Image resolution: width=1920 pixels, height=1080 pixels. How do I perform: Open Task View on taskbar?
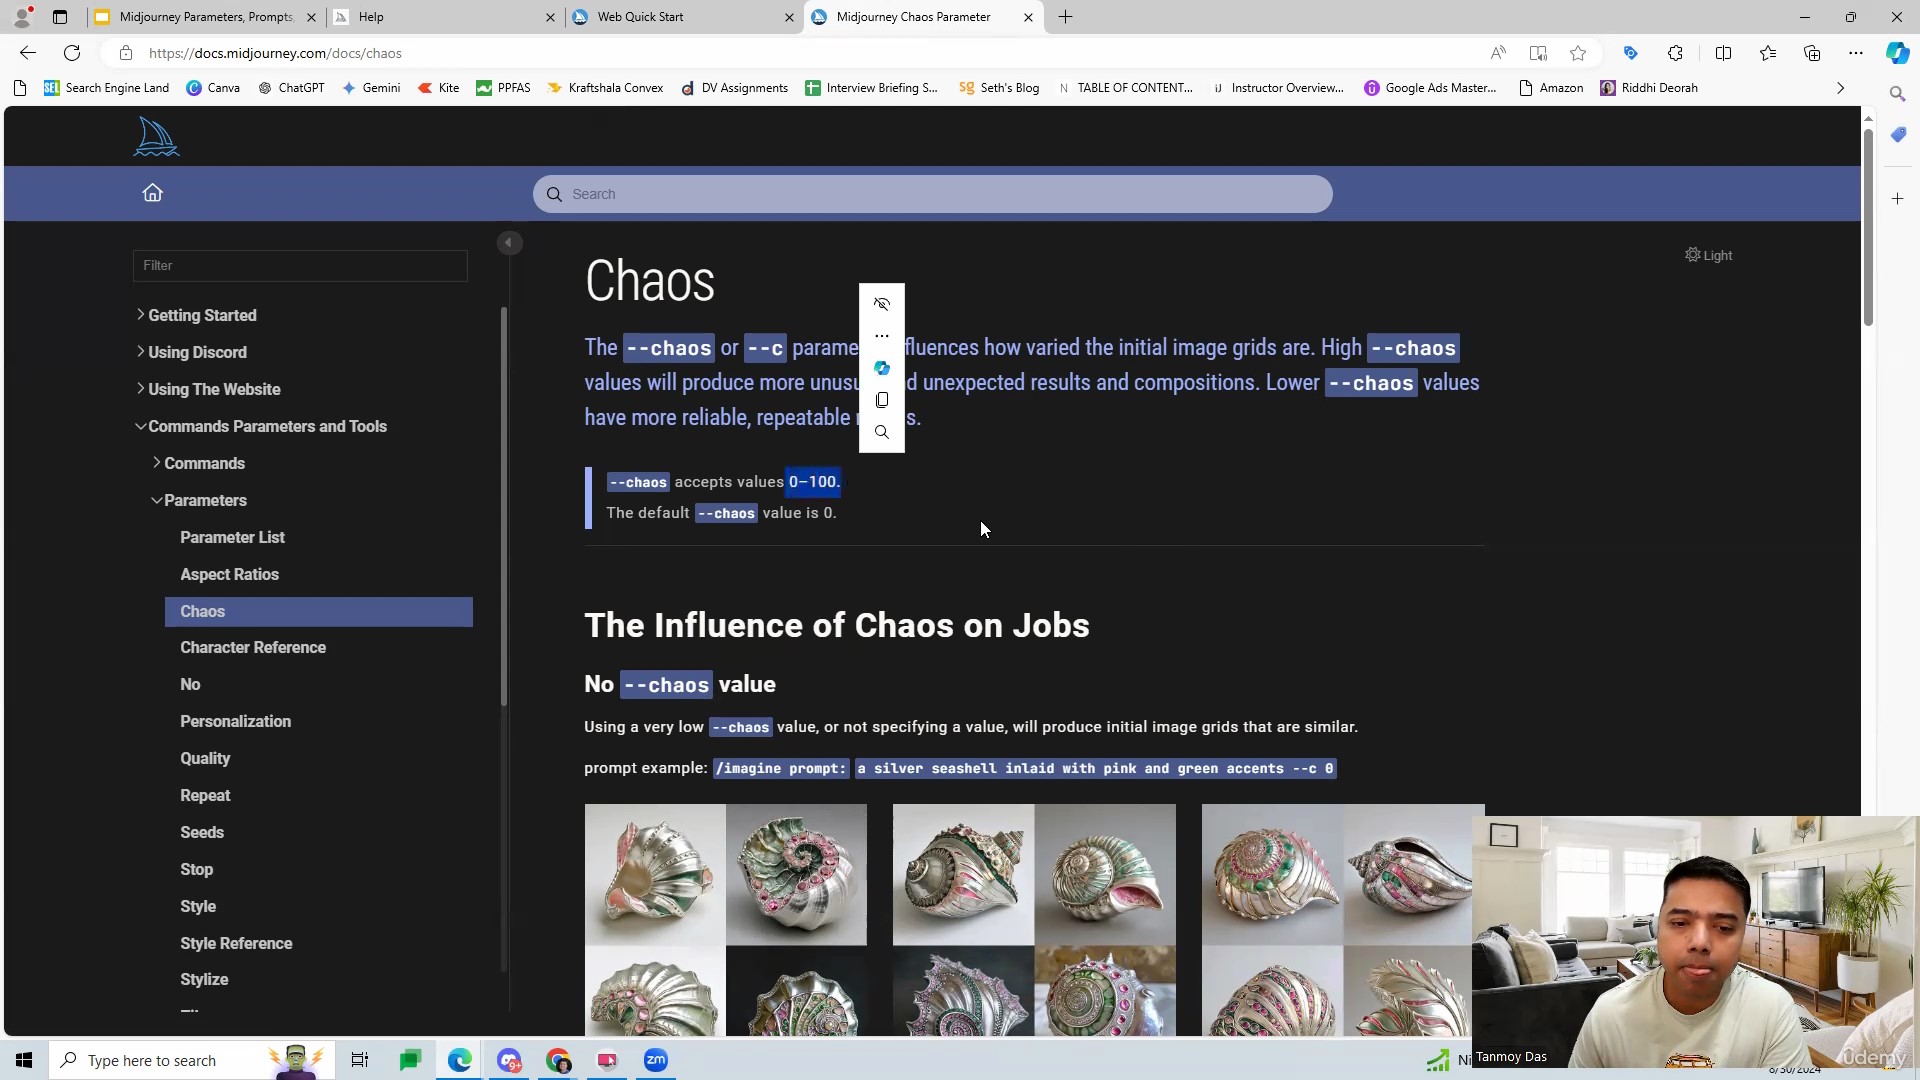click(359, 1060)
